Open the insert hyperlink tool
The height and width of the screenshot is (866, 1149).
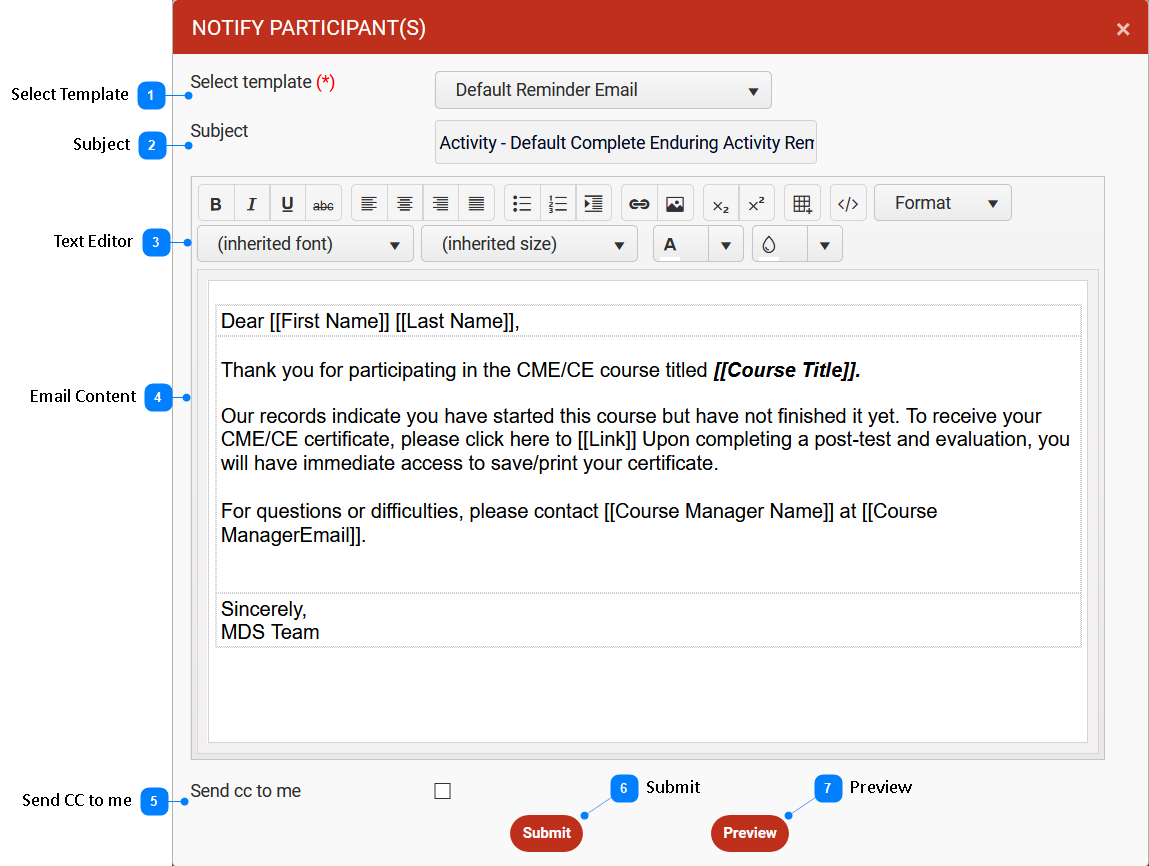coord(639,204)
